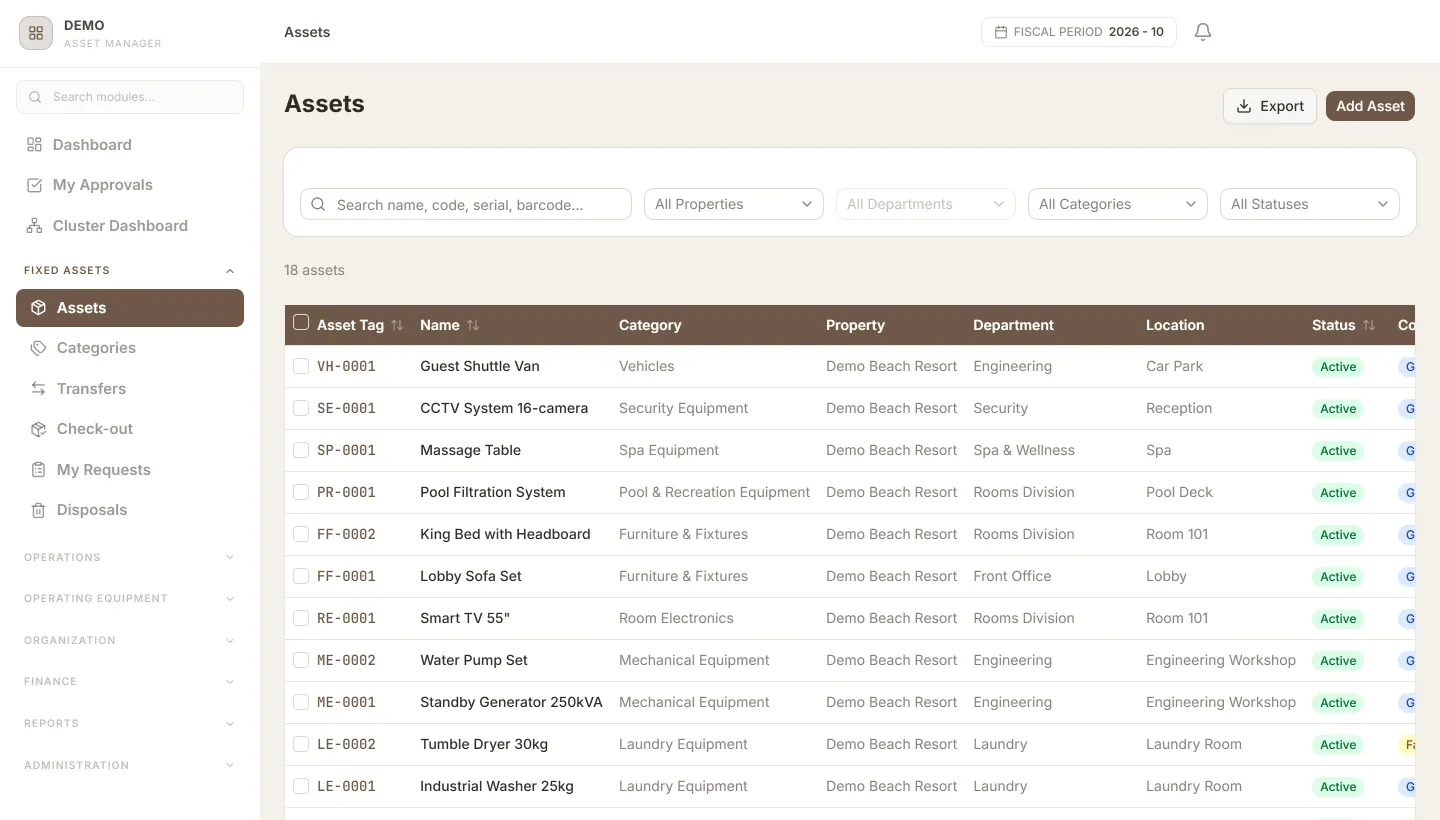Click the Dashboard sidebar icon
This screenshot has width=1440, height=820.
click(35, 145)
